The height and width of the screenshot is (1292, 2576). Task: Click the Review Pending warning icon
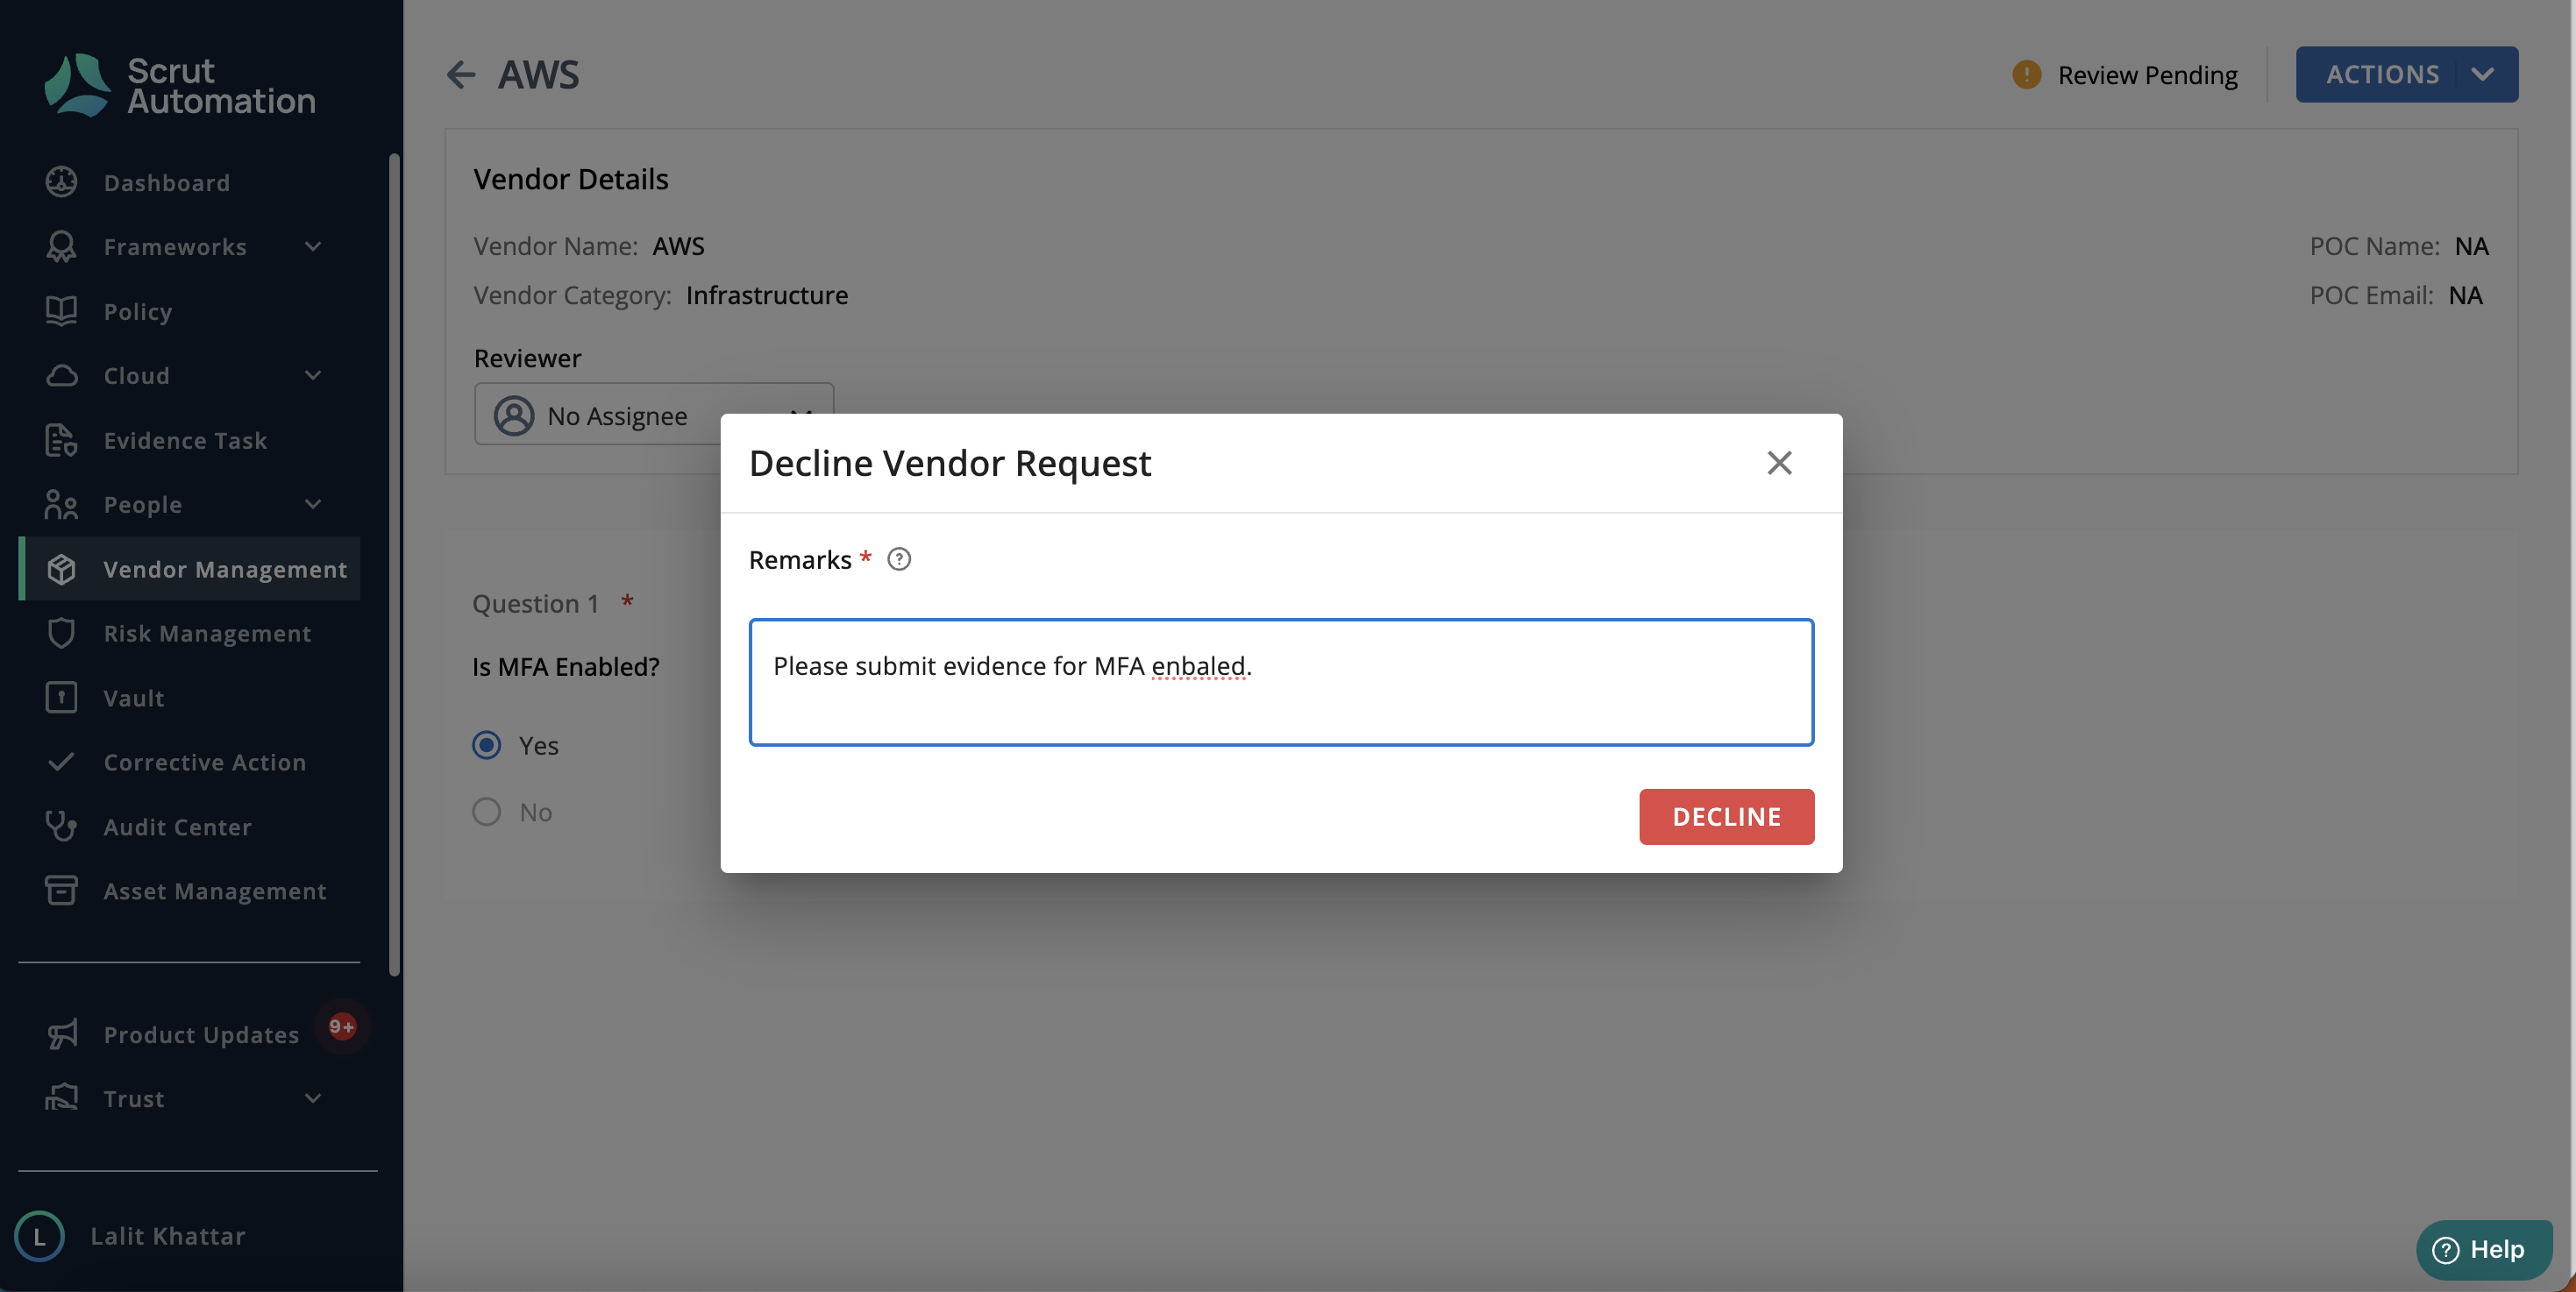coord(2026,74)
